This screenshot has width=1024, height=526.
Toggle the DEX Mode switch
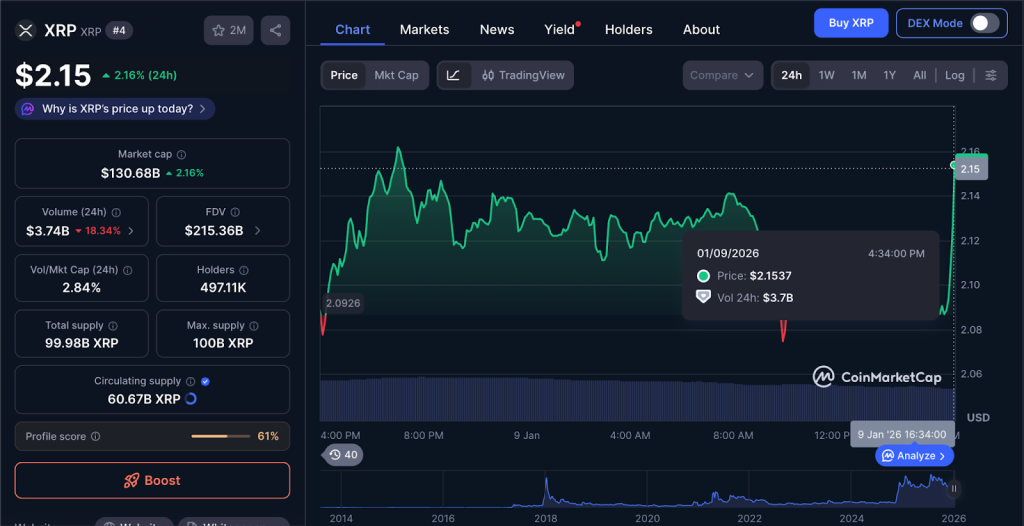pyautogui.click(x=983, y=23)
